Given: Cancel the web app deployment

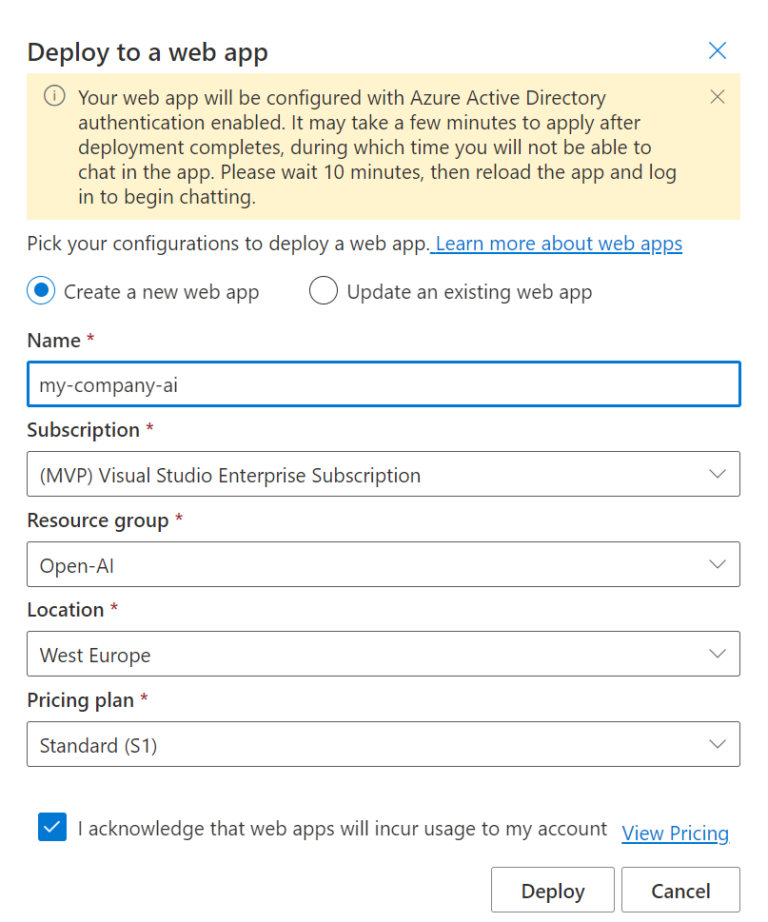Looking at the screenshot, I should pos(681,890).
